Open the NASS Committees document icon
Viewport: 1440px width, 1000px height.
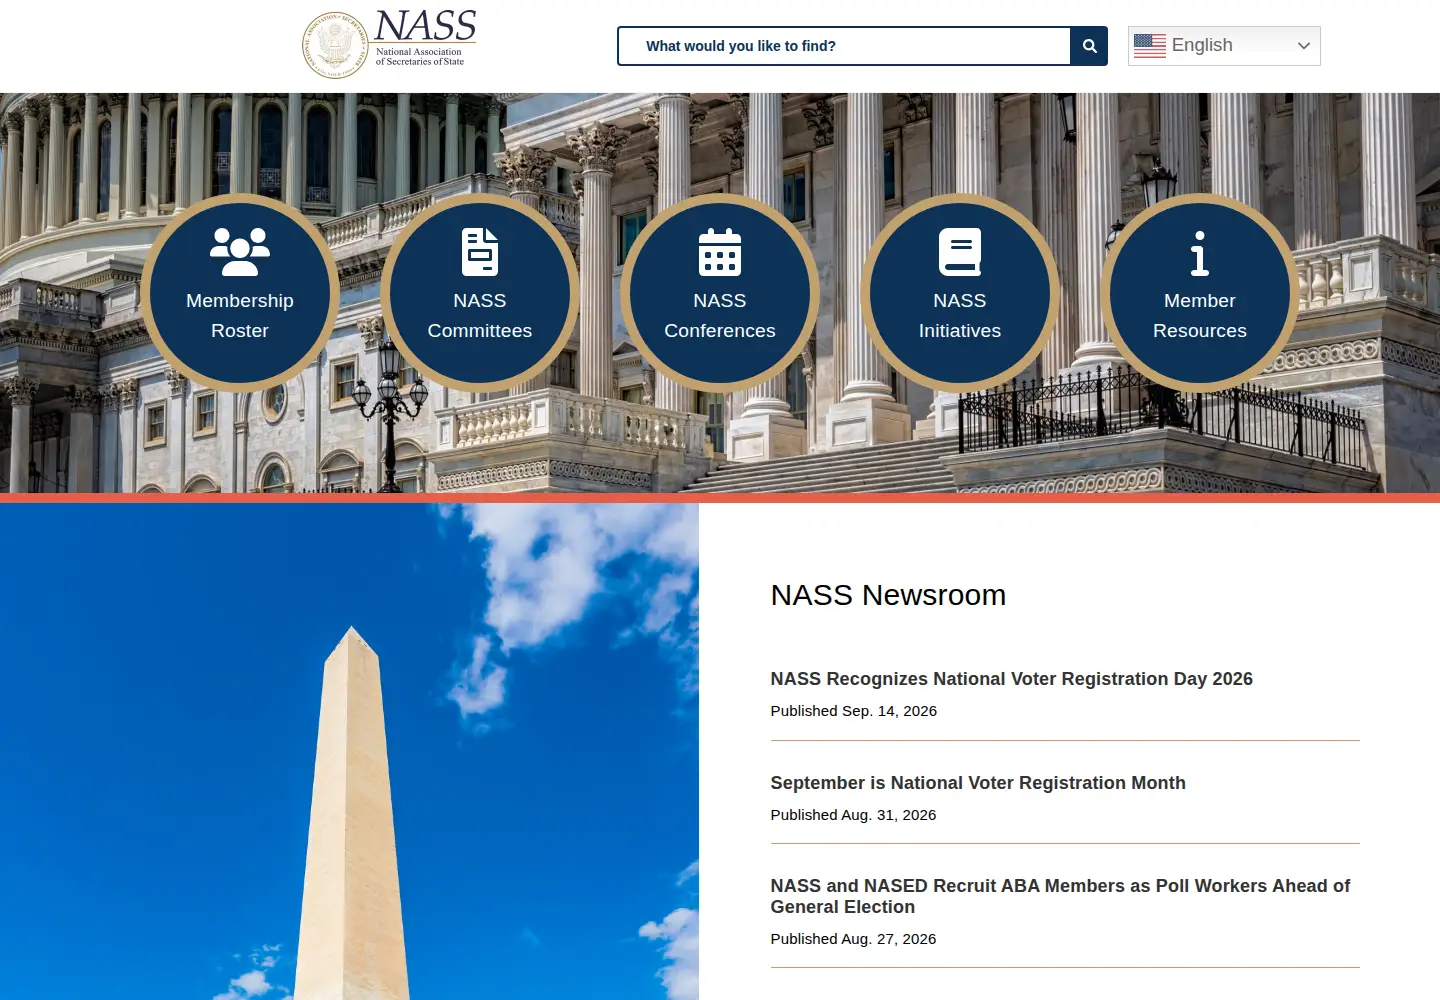click(480, 252)
